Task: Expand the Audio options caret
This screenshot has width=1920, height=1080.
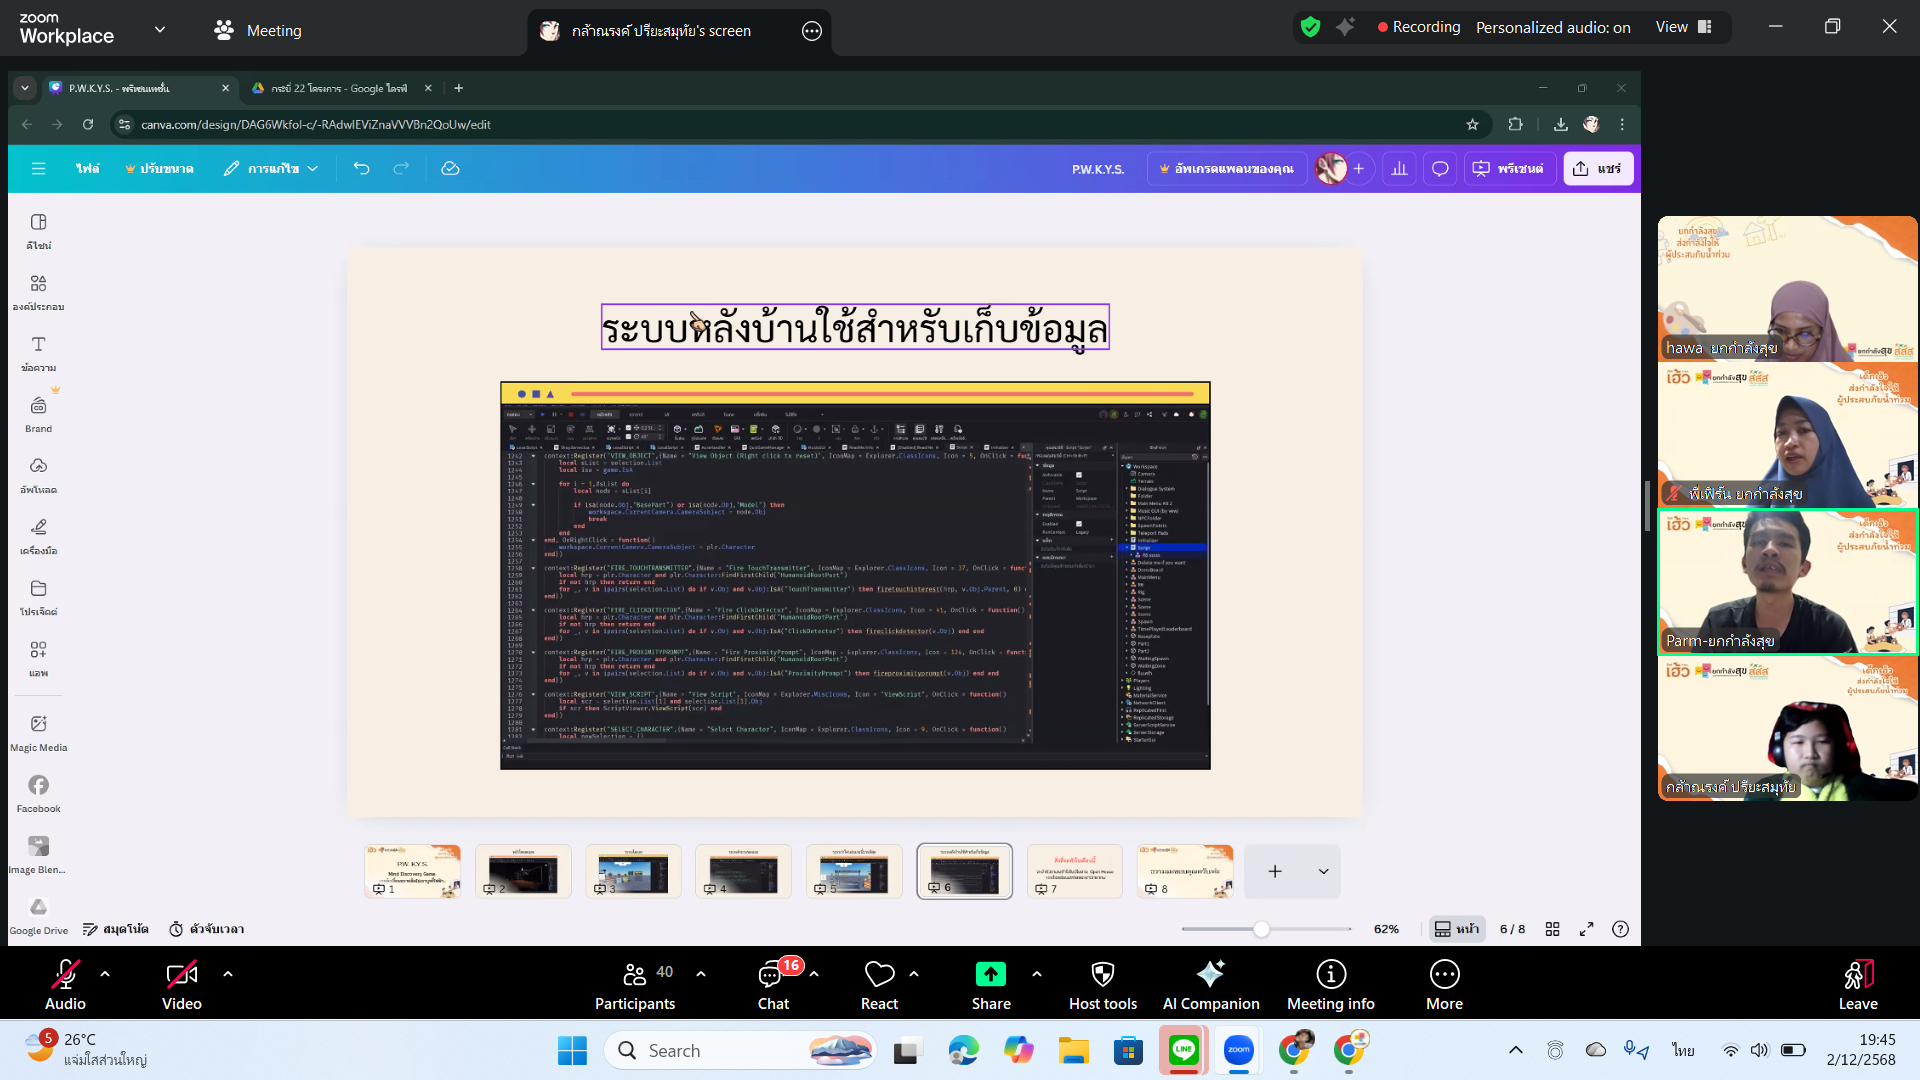Action: click(x=105, y=973)
